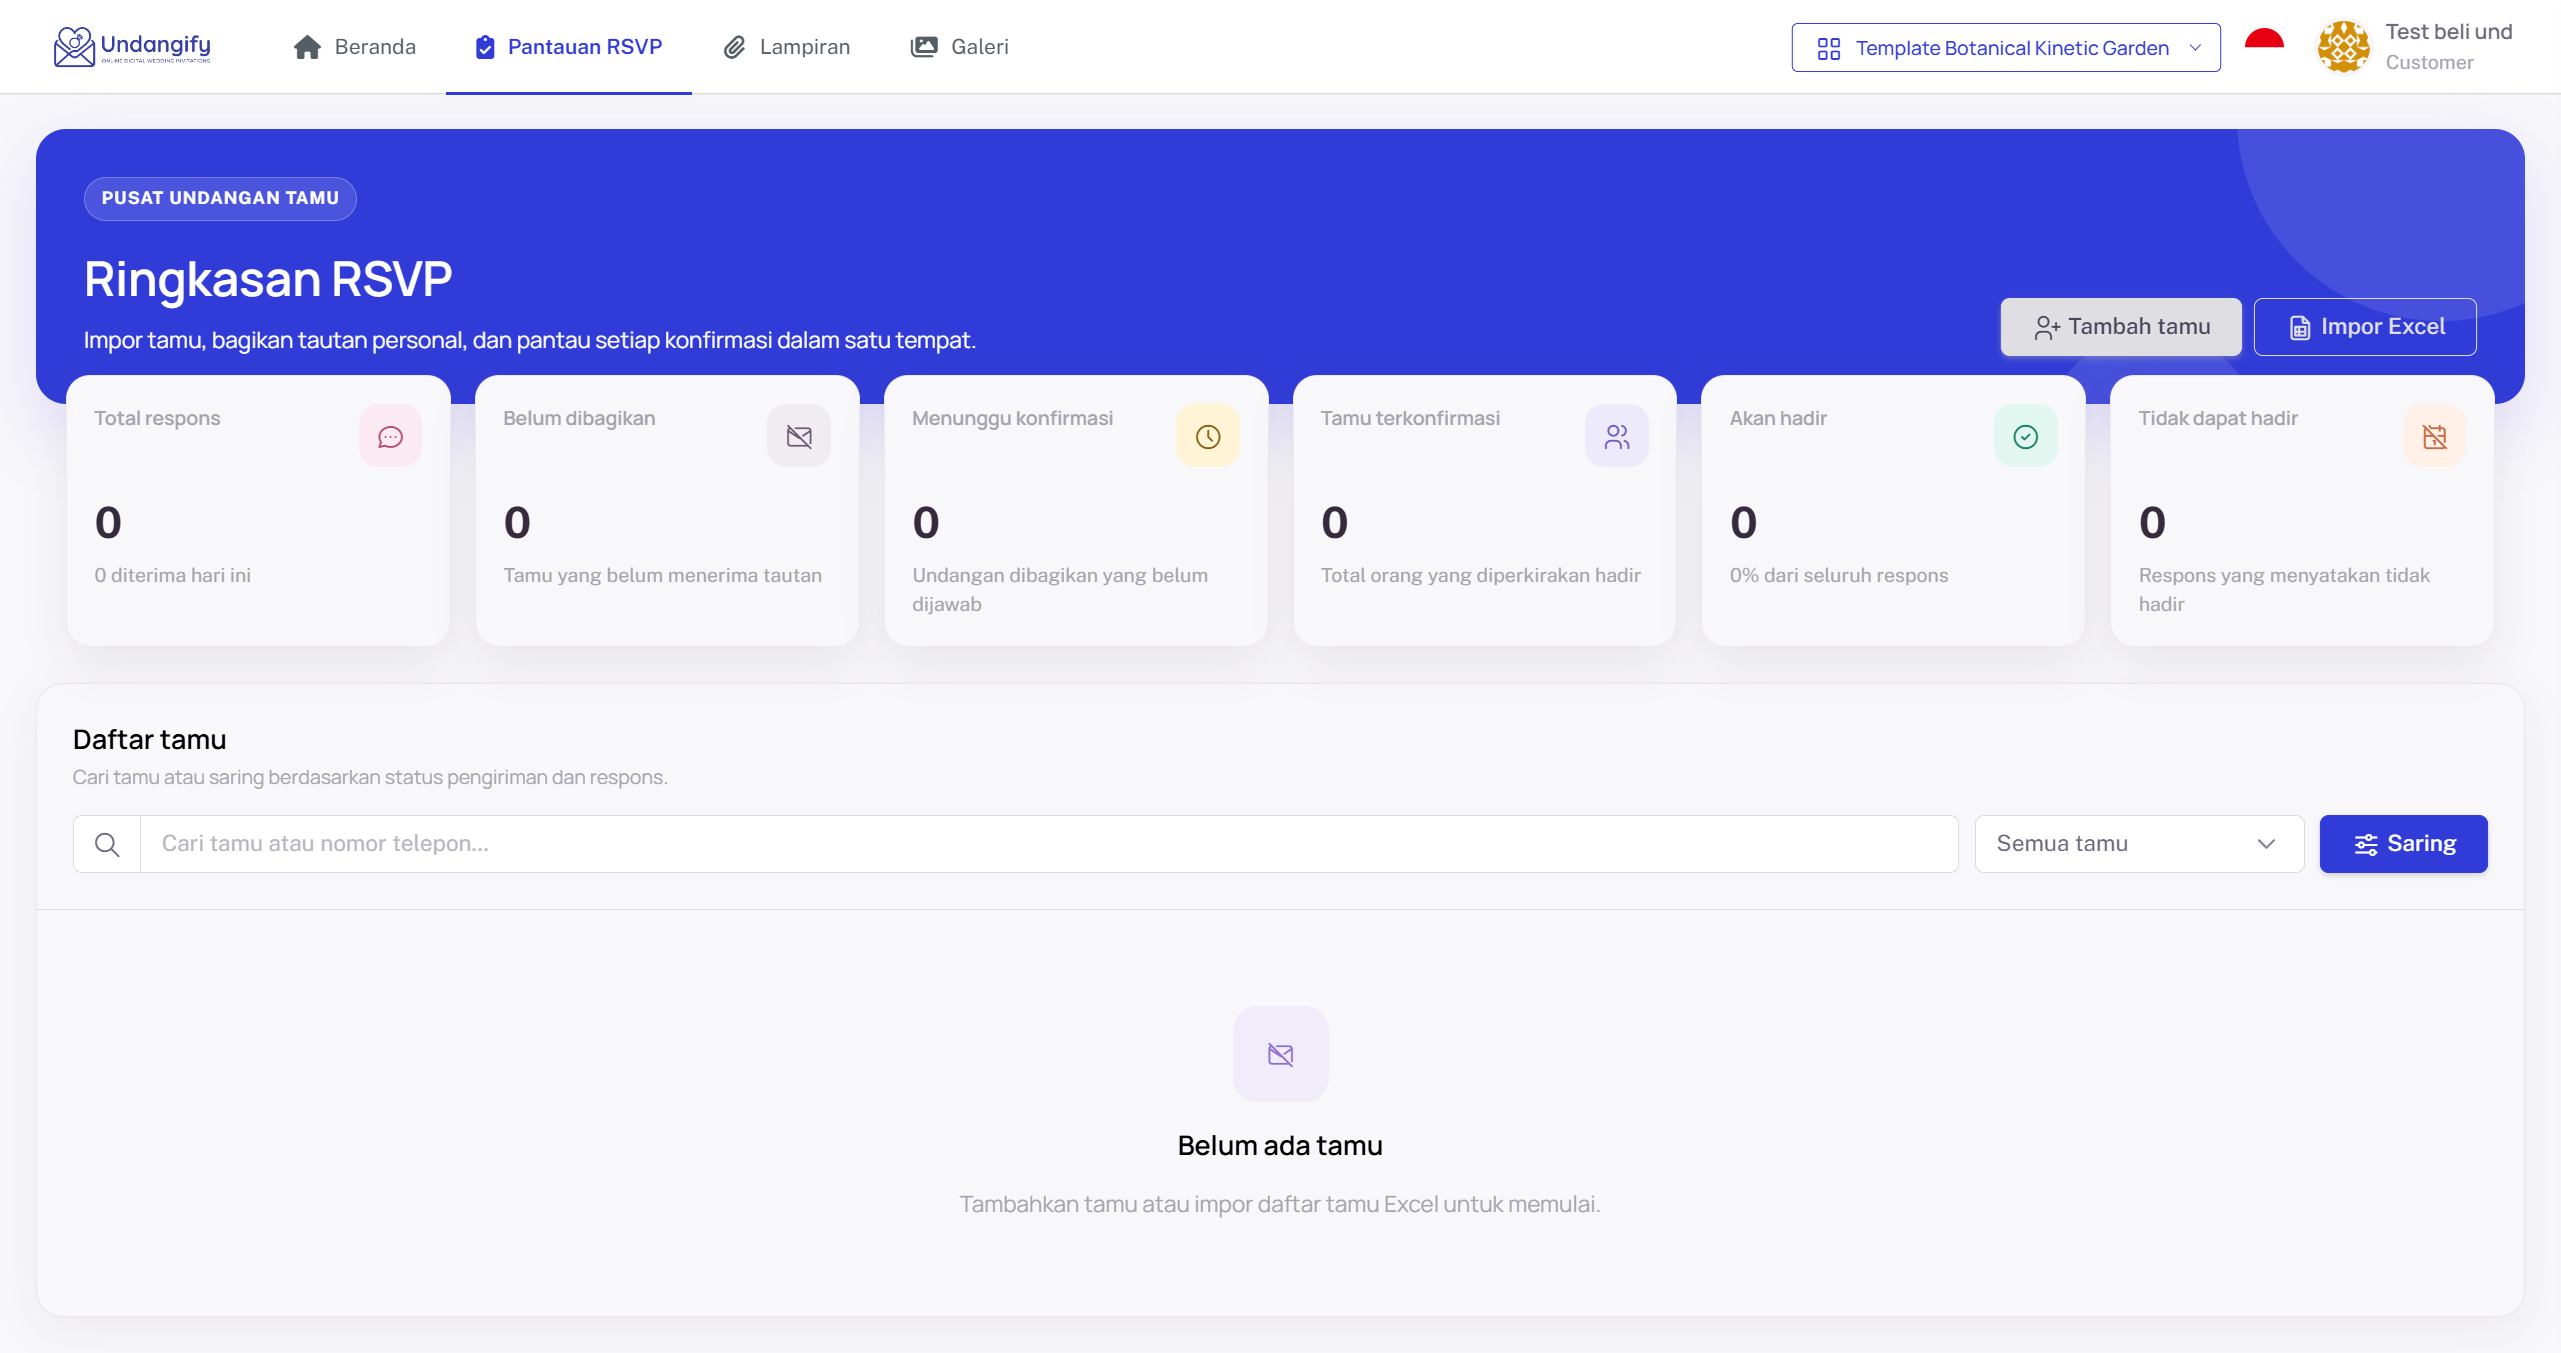Click the Belum ada tamu text
Viewport: 2561px width, 1353px height.
pyautogui.click(x=1280, y=1146)
